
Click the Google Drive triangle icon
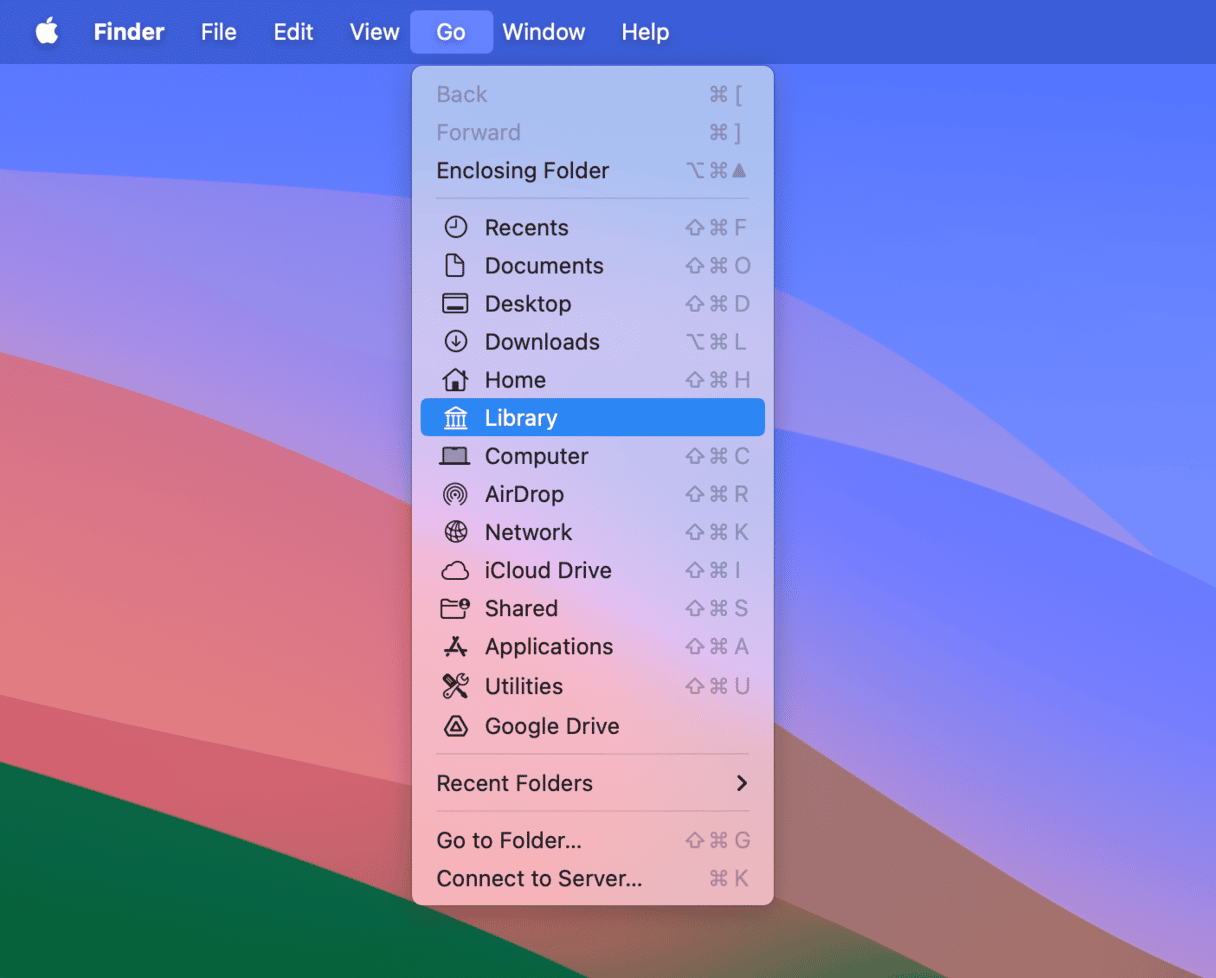[456, 726]
